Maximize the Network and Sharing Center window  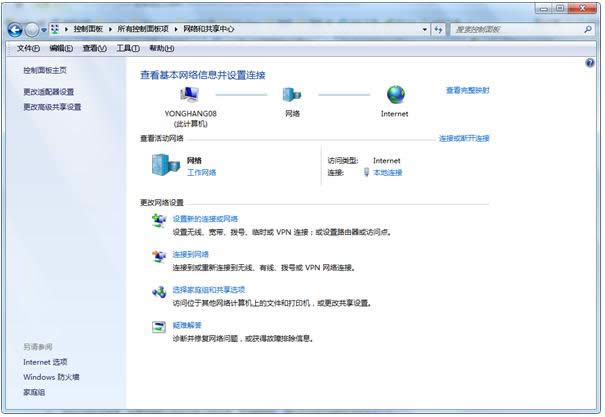560,8
